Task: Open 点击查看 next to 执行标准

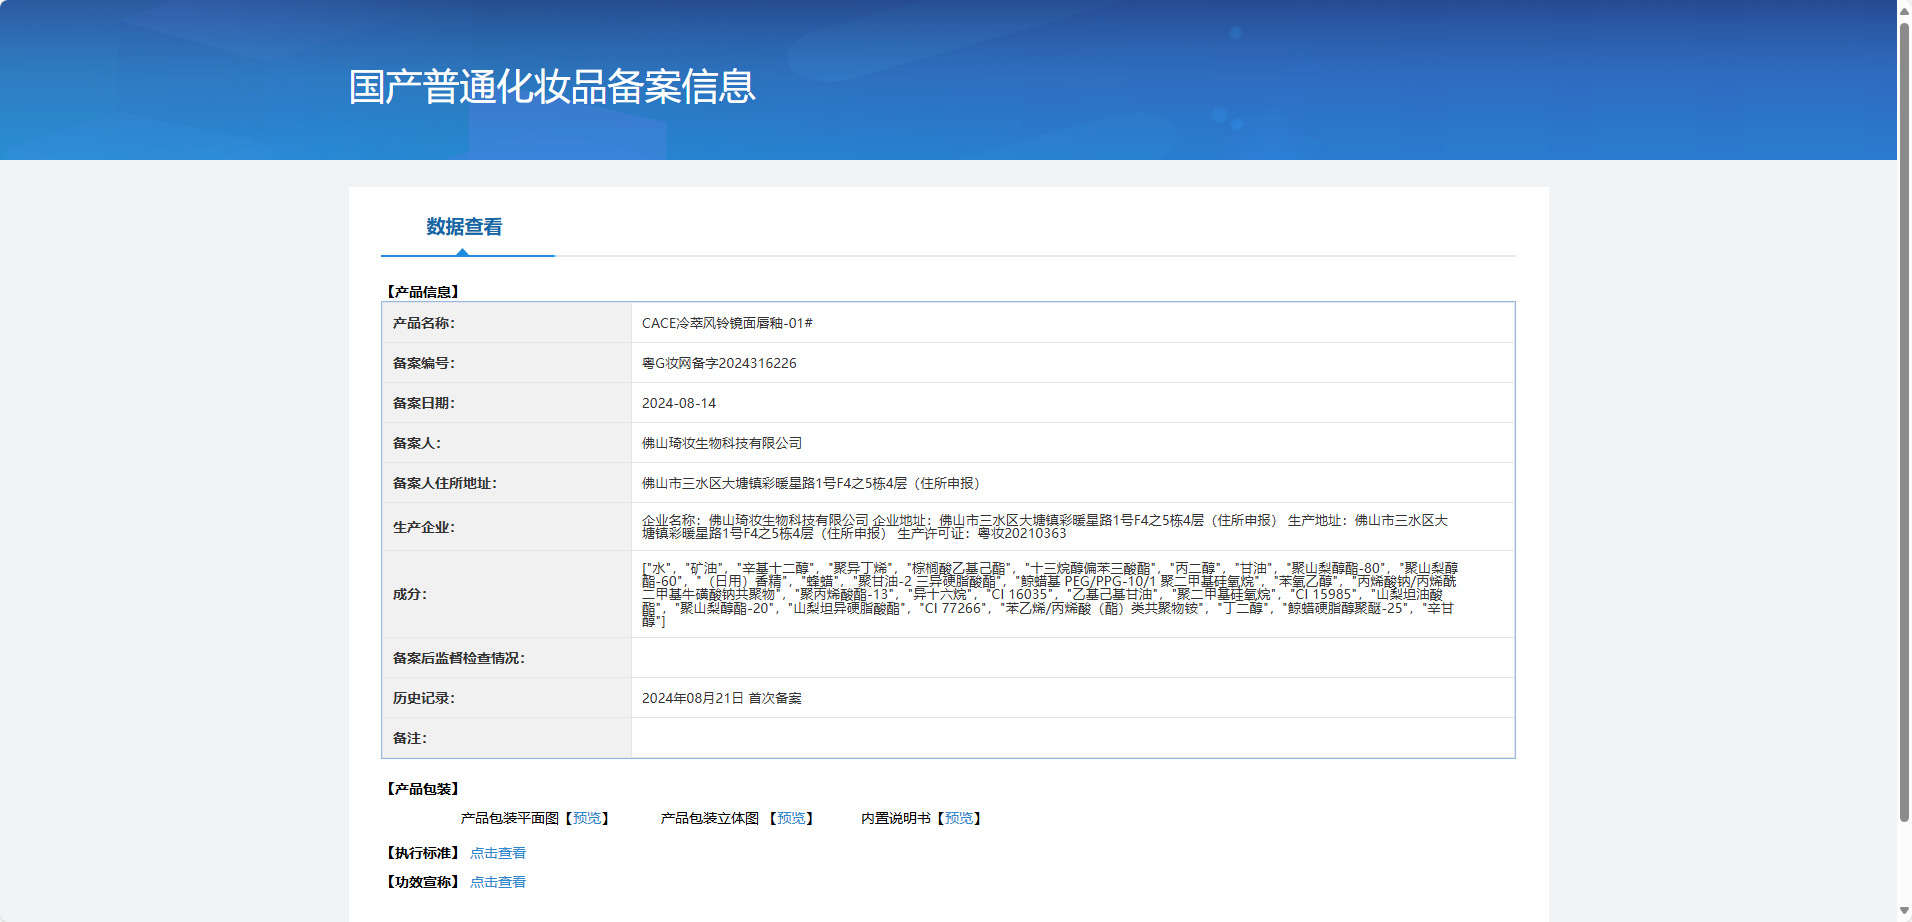Action: (498, 853)
